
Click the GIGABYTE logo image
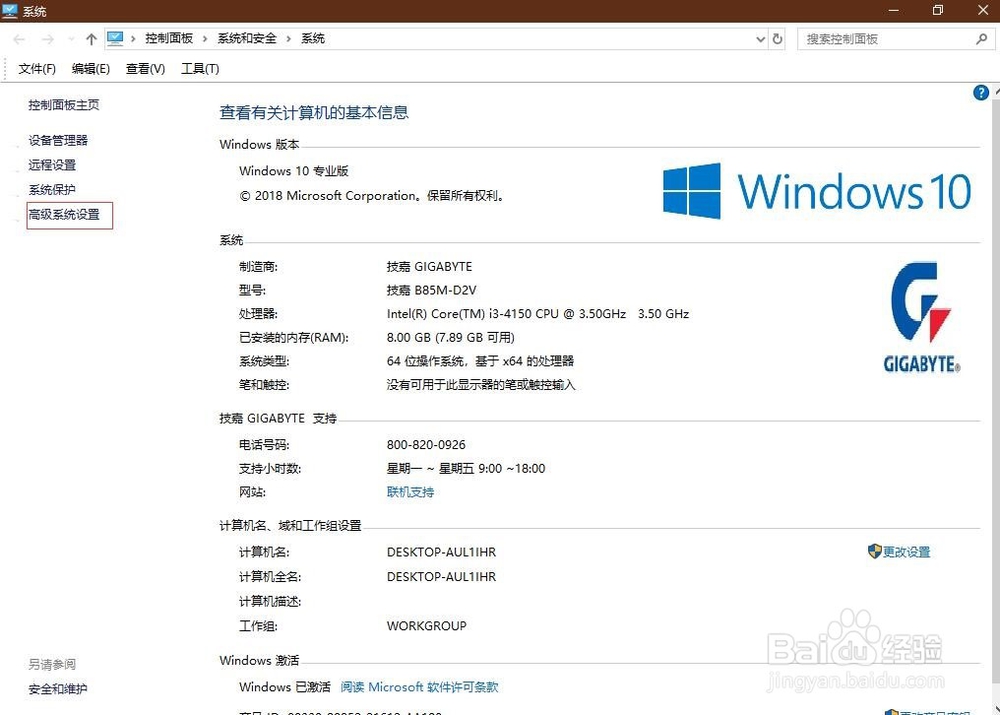coord(922,317)
